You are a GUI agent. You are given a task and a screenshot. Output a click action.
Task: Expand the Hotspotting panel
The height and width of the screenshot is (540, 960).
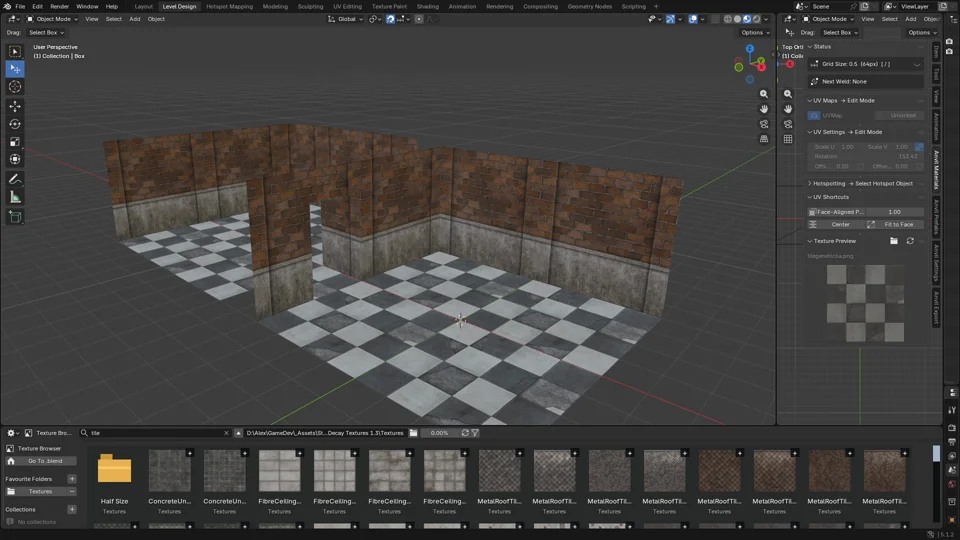809,184
